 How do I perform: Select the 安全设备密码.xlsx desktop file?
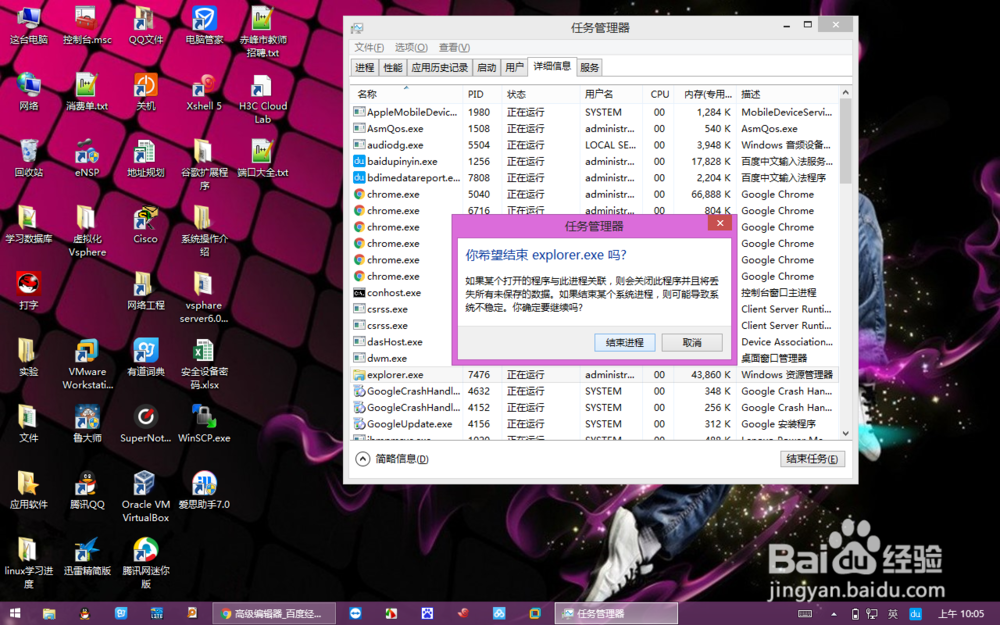coord(204,364)
